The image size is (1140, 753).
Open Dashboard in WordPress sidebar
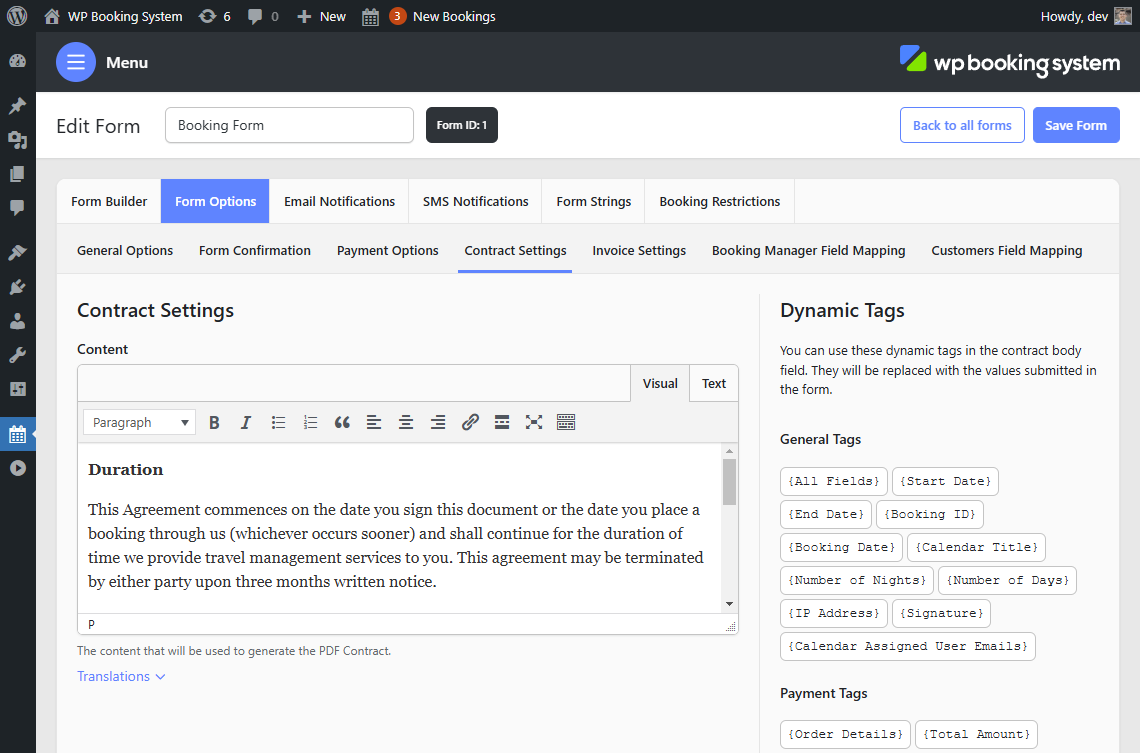pyautogui.click(x=17, y=62)
